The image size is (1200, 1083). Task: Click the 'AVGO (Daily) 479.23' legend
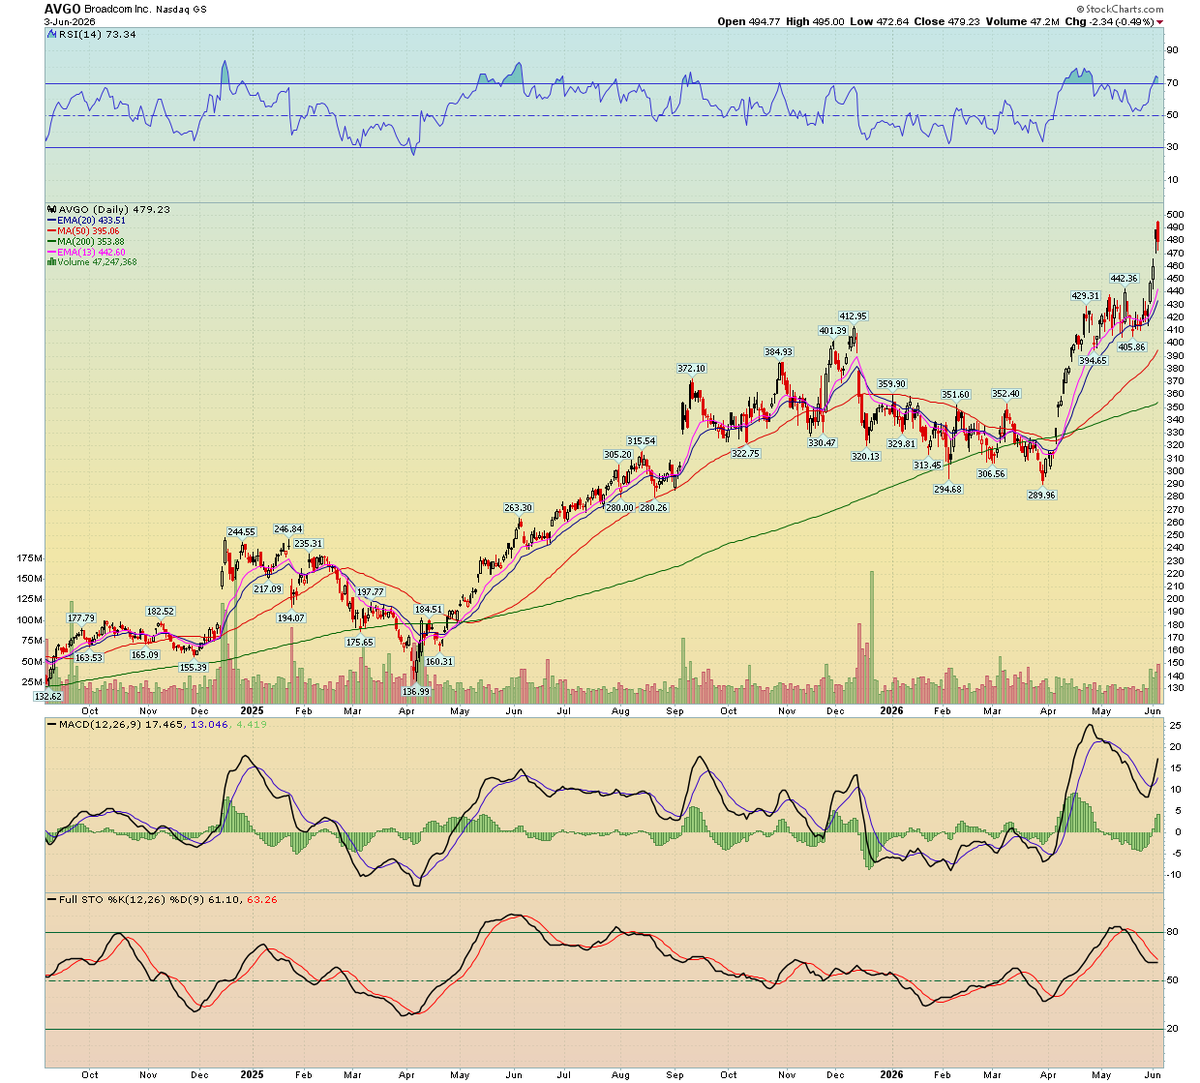[108, 209]
